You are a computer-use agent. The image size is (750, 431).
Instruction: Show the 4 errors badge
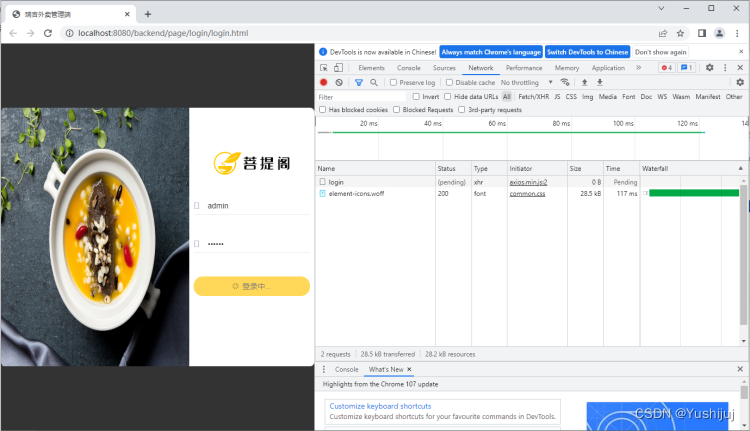667,68
